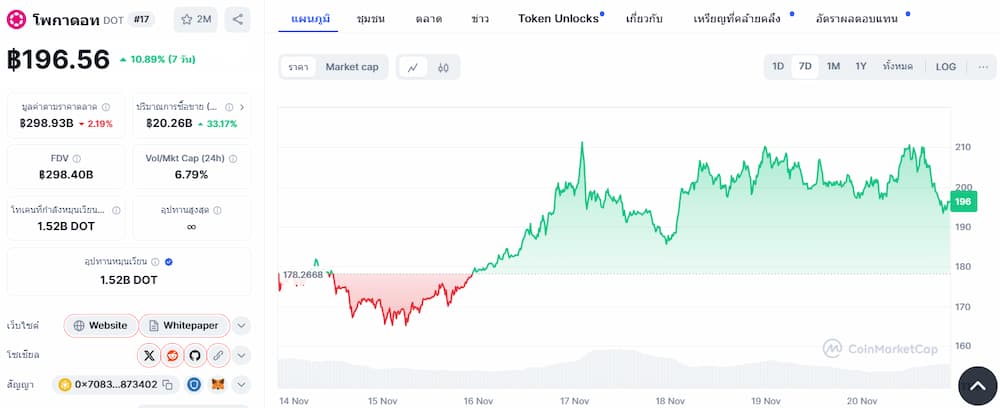The height and width of the screenshot is (408, 1000).
Task: Click the blue verified badge on อุปทานหมุนเวียน
Action: click(168, 261)
